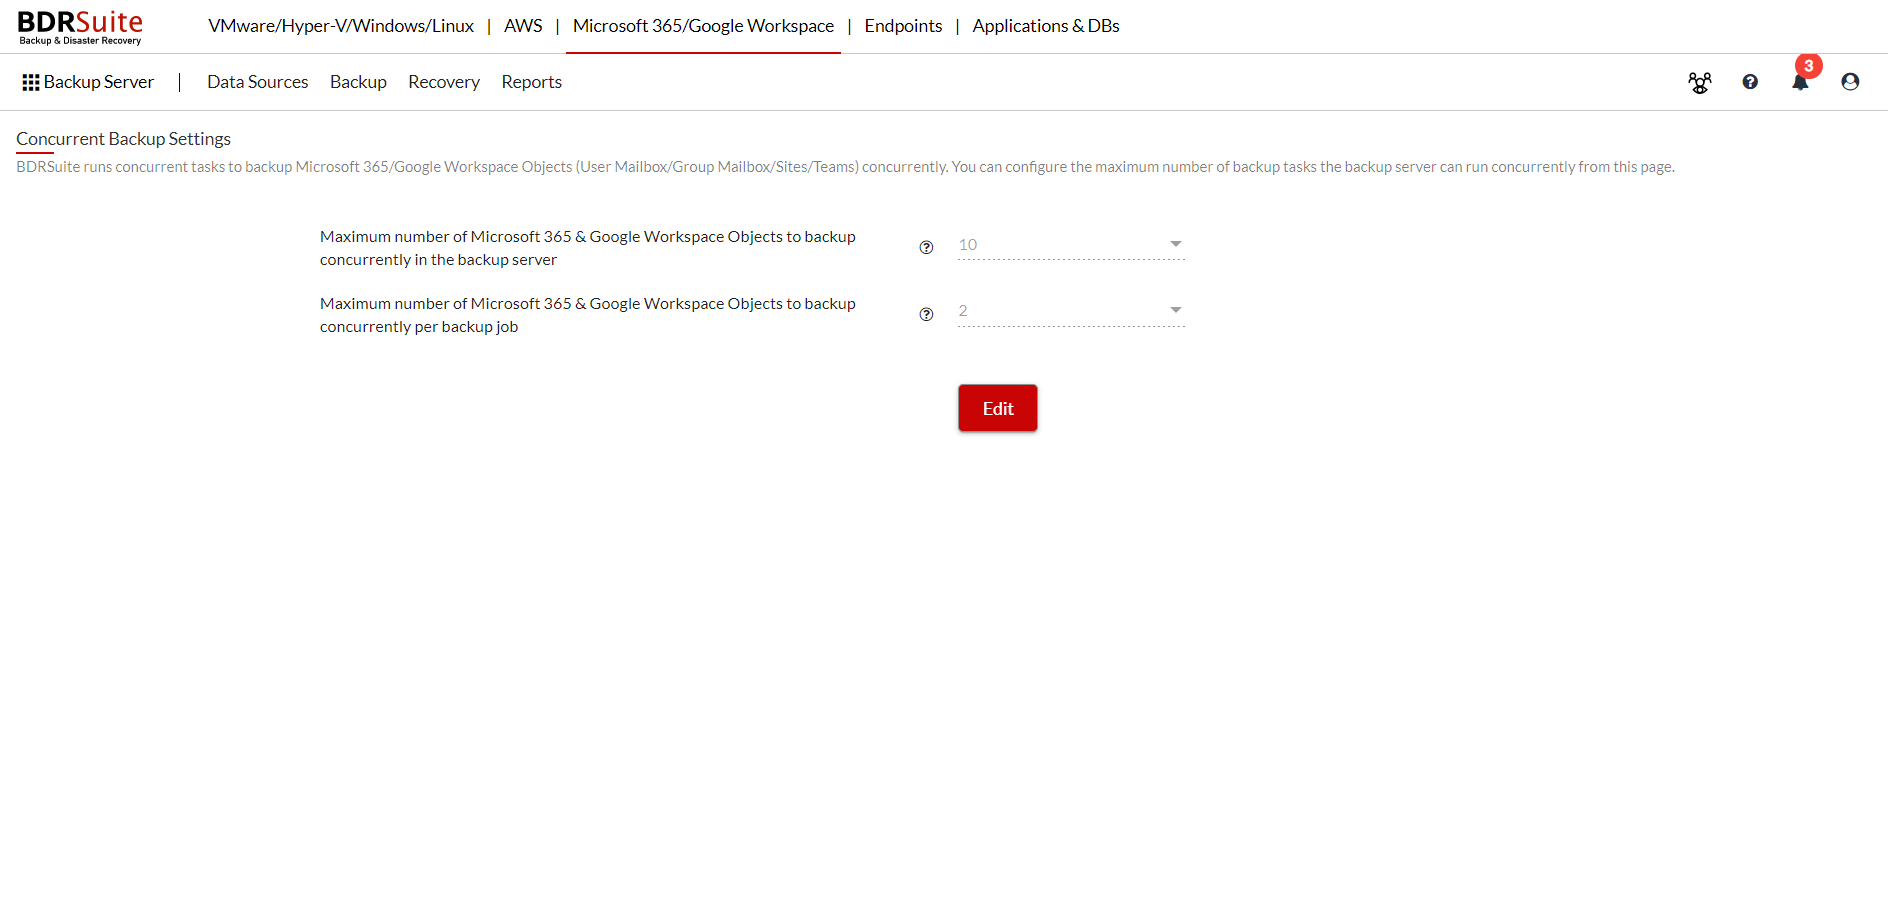Click the BDRSuite concurrent tasks description text
The height and width of the screenshot is (923, 1888).
click(x=845, y=167)
